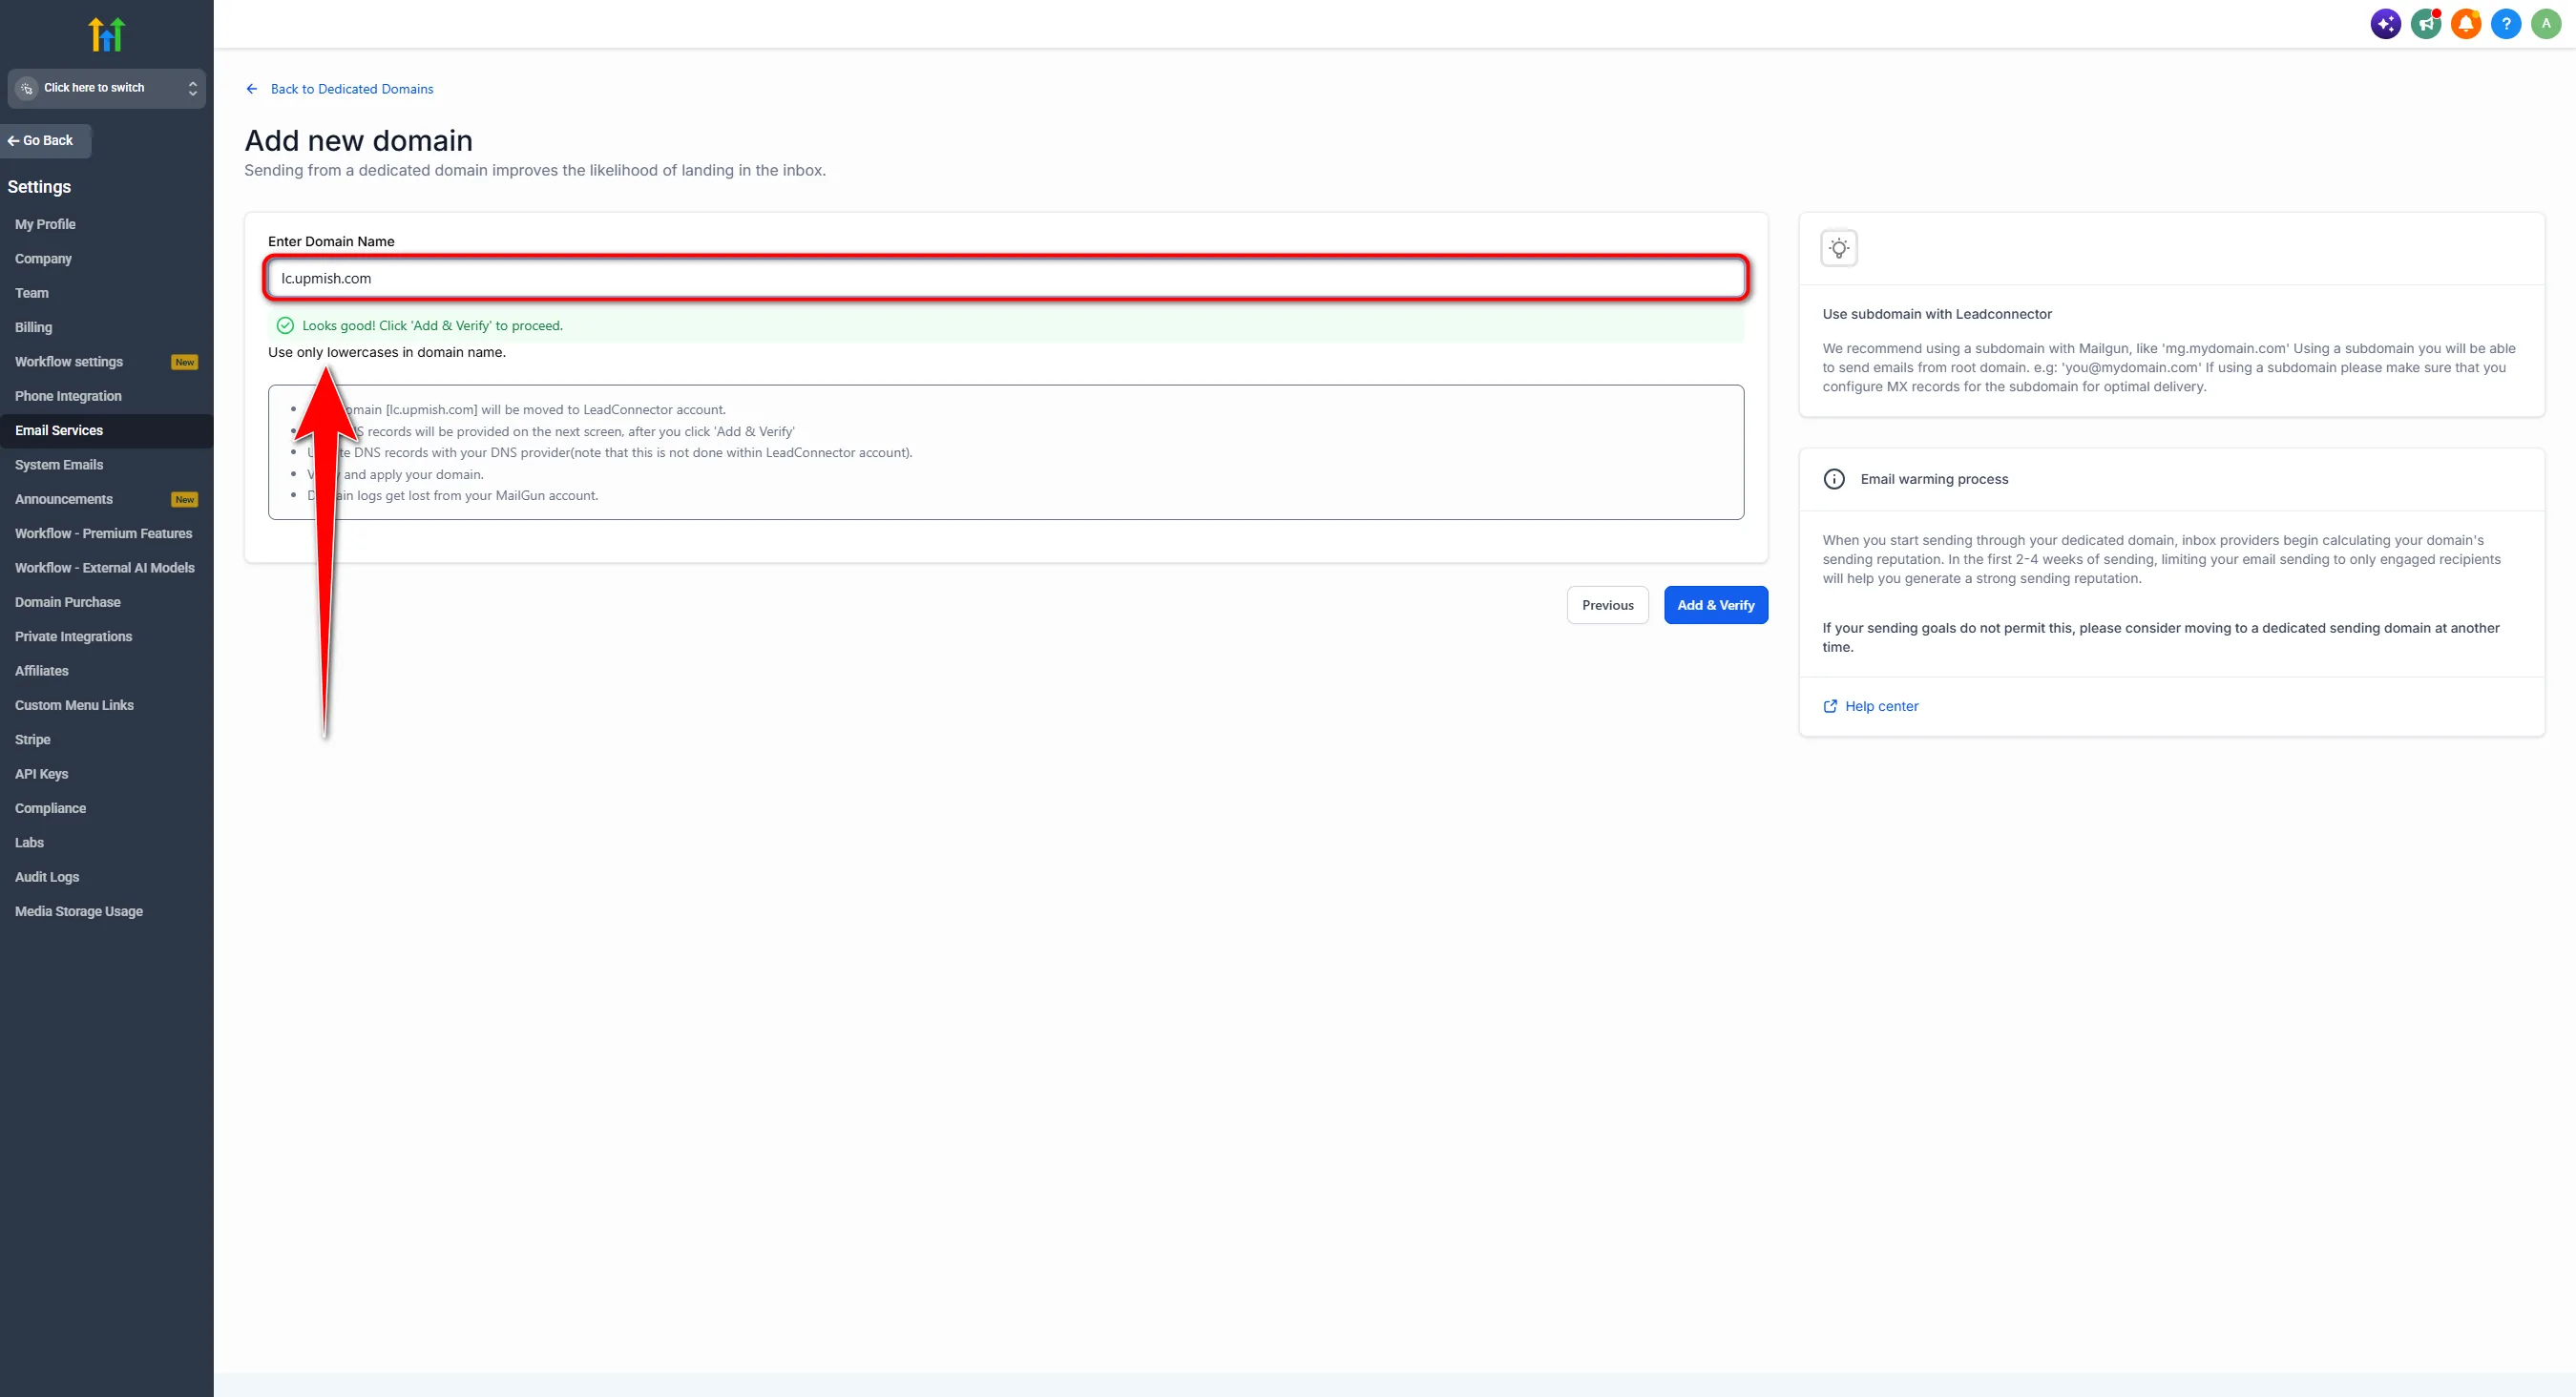Open Workflow - Premium Features
The width and height of the screenshot is (2576, 1397).
tap(103, 533)
